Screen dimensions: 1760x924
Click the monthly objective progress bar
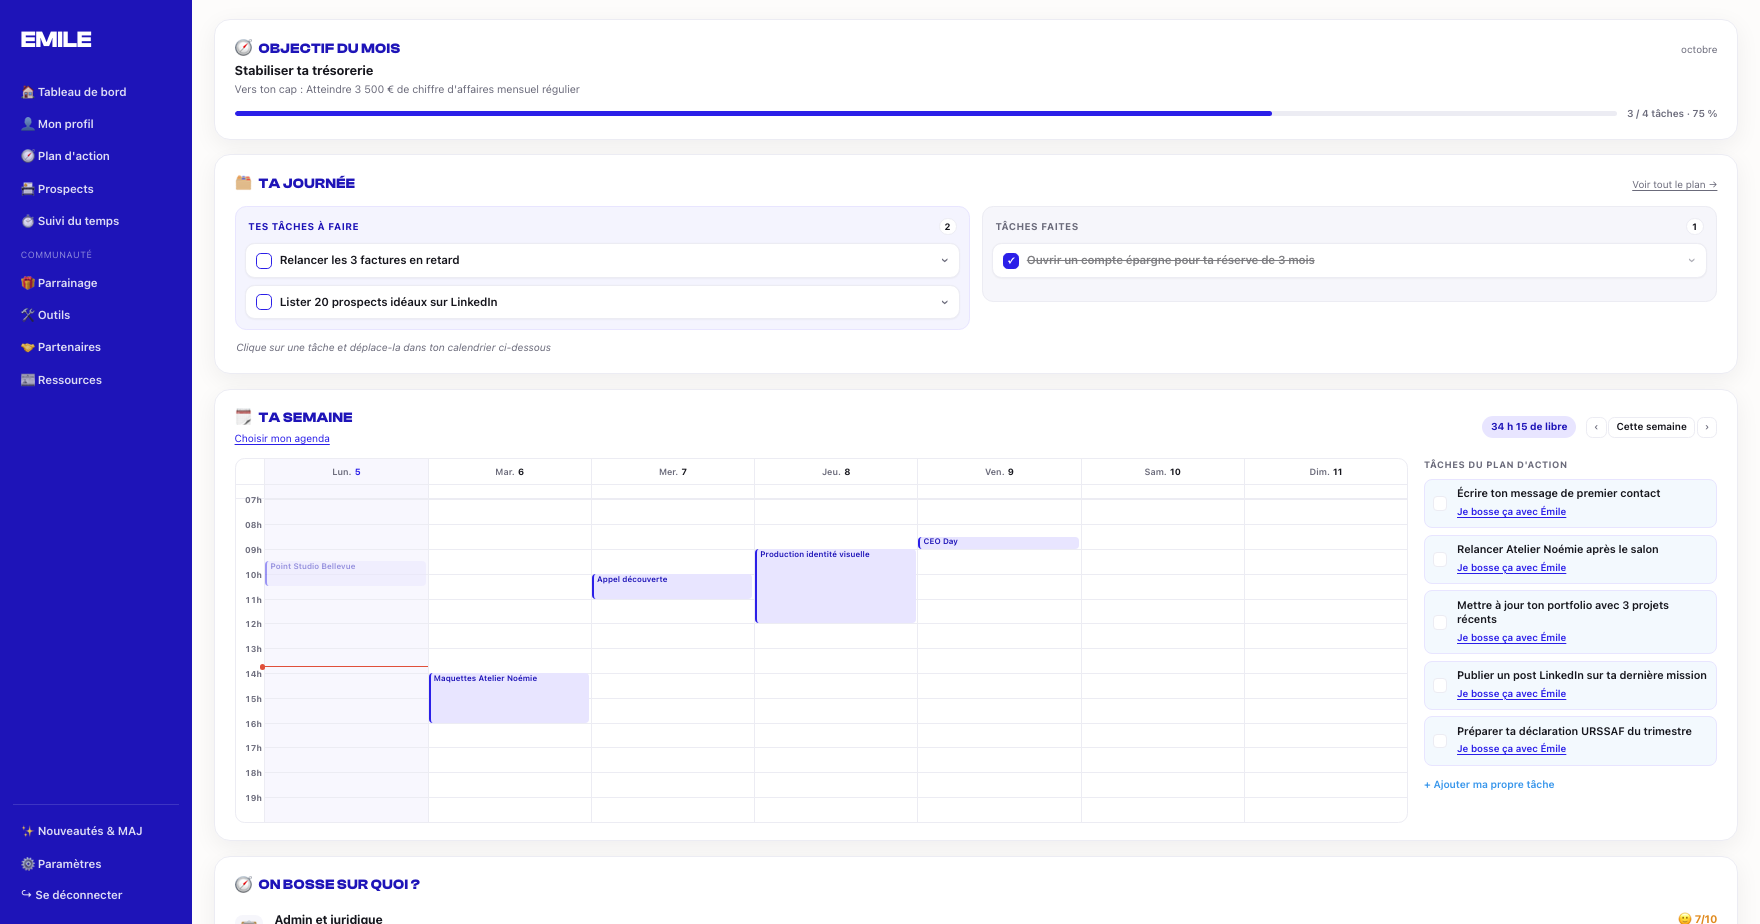click(x=925, y=114)
